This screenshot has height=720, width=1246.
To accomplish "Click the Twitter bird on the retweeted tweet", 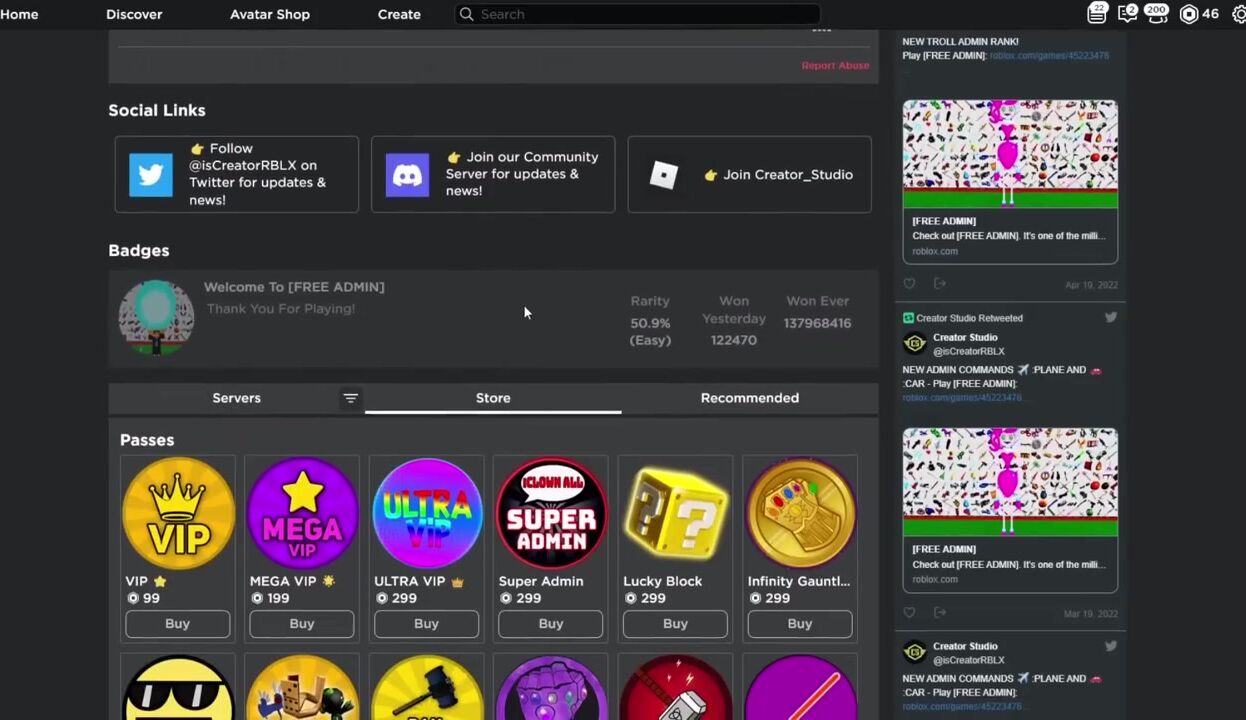I will tap(1110, 318).
